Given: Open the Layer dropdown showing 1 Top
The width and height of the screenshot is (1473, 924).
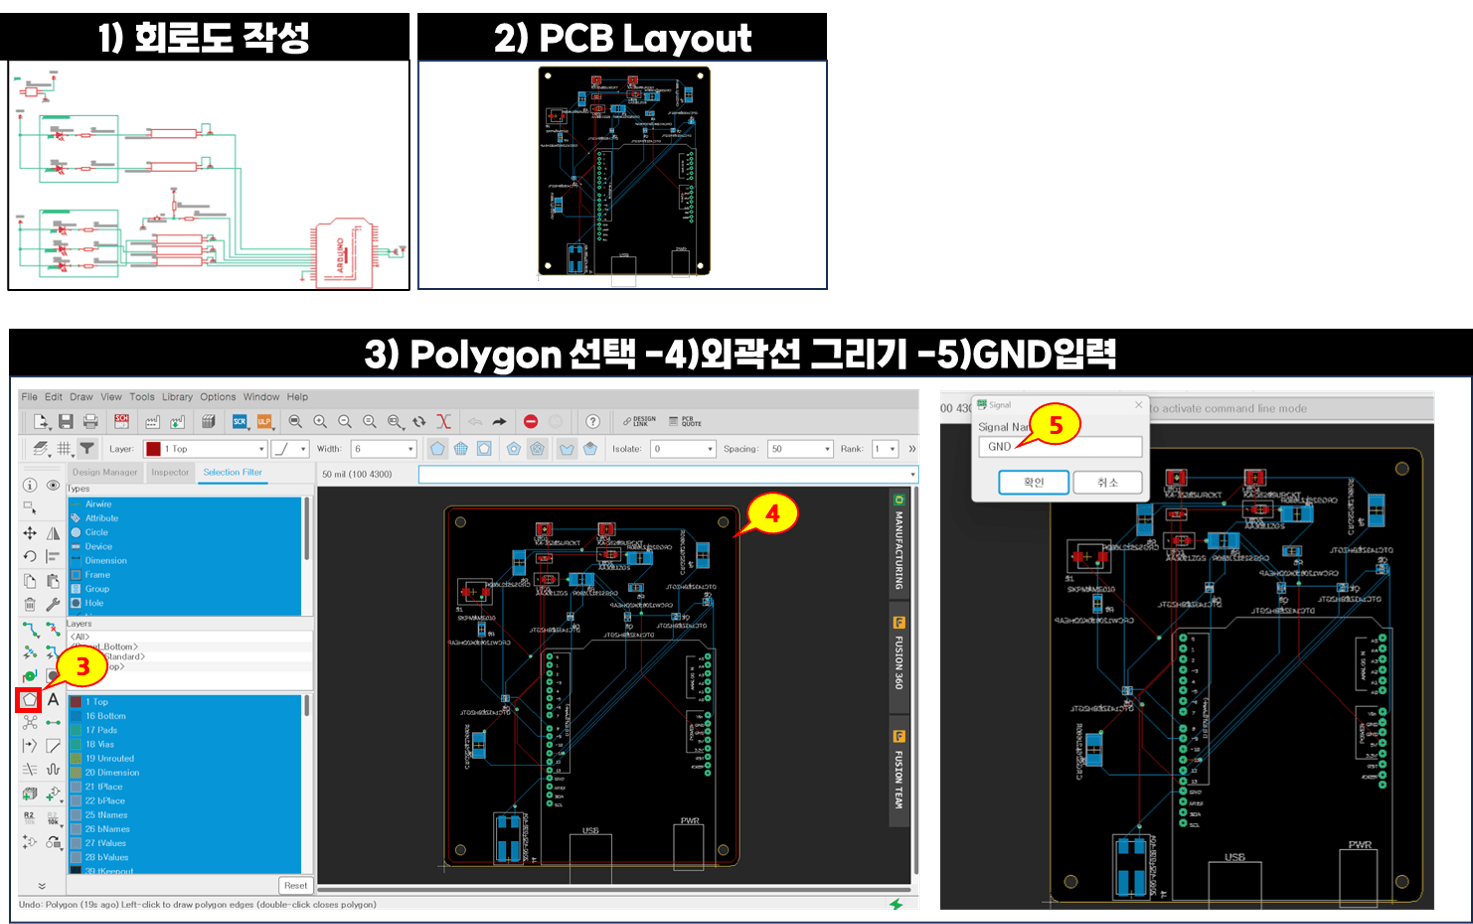Looking at the screenshot, I should coord(206,449).
